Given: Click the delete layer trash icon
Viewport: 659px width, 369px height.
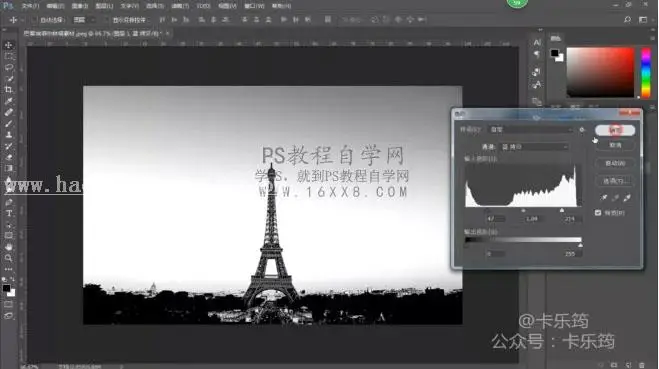Looking at the screenshot, I should point(642,365).
